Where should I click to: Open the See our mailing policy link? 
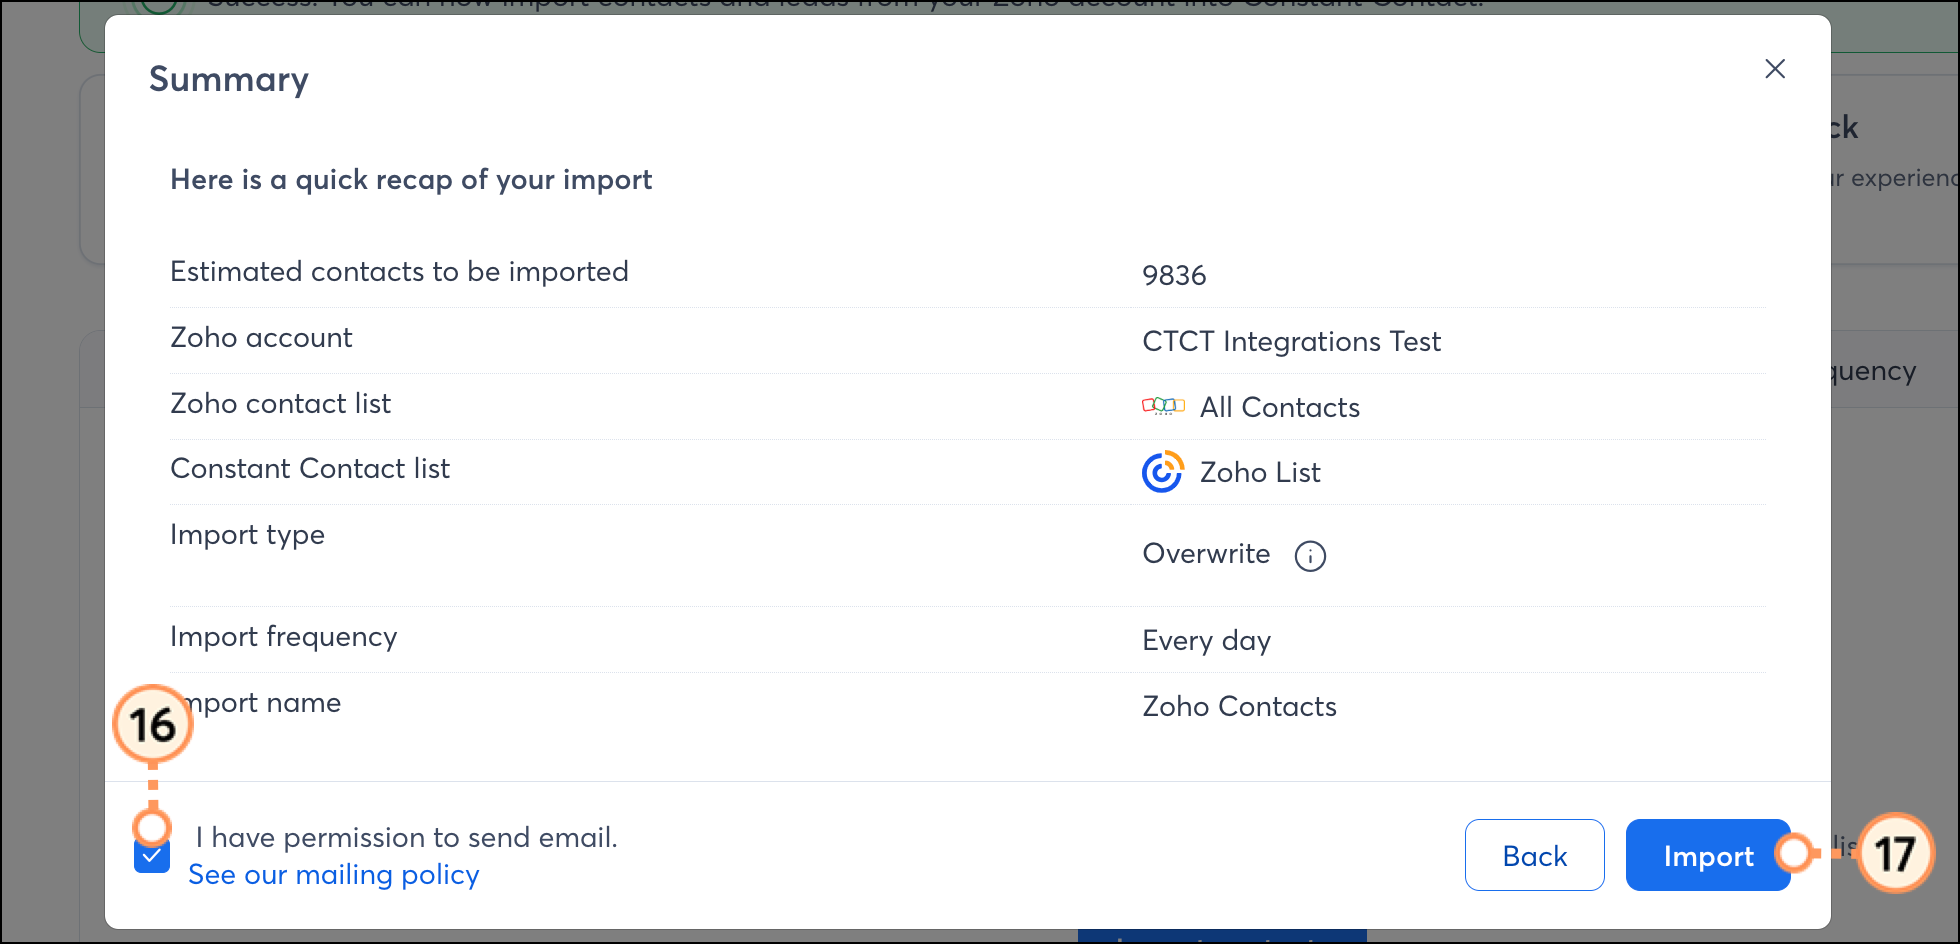click(x=334, y=875)
